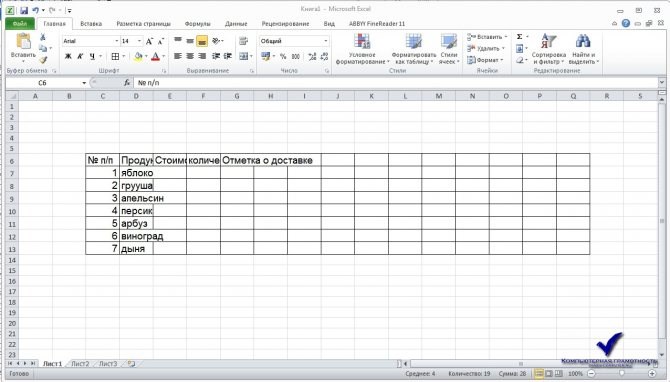670x382 pixels.
Task: Open the Выравнивание dialog launcher
Action: click(x=252, y=71)
